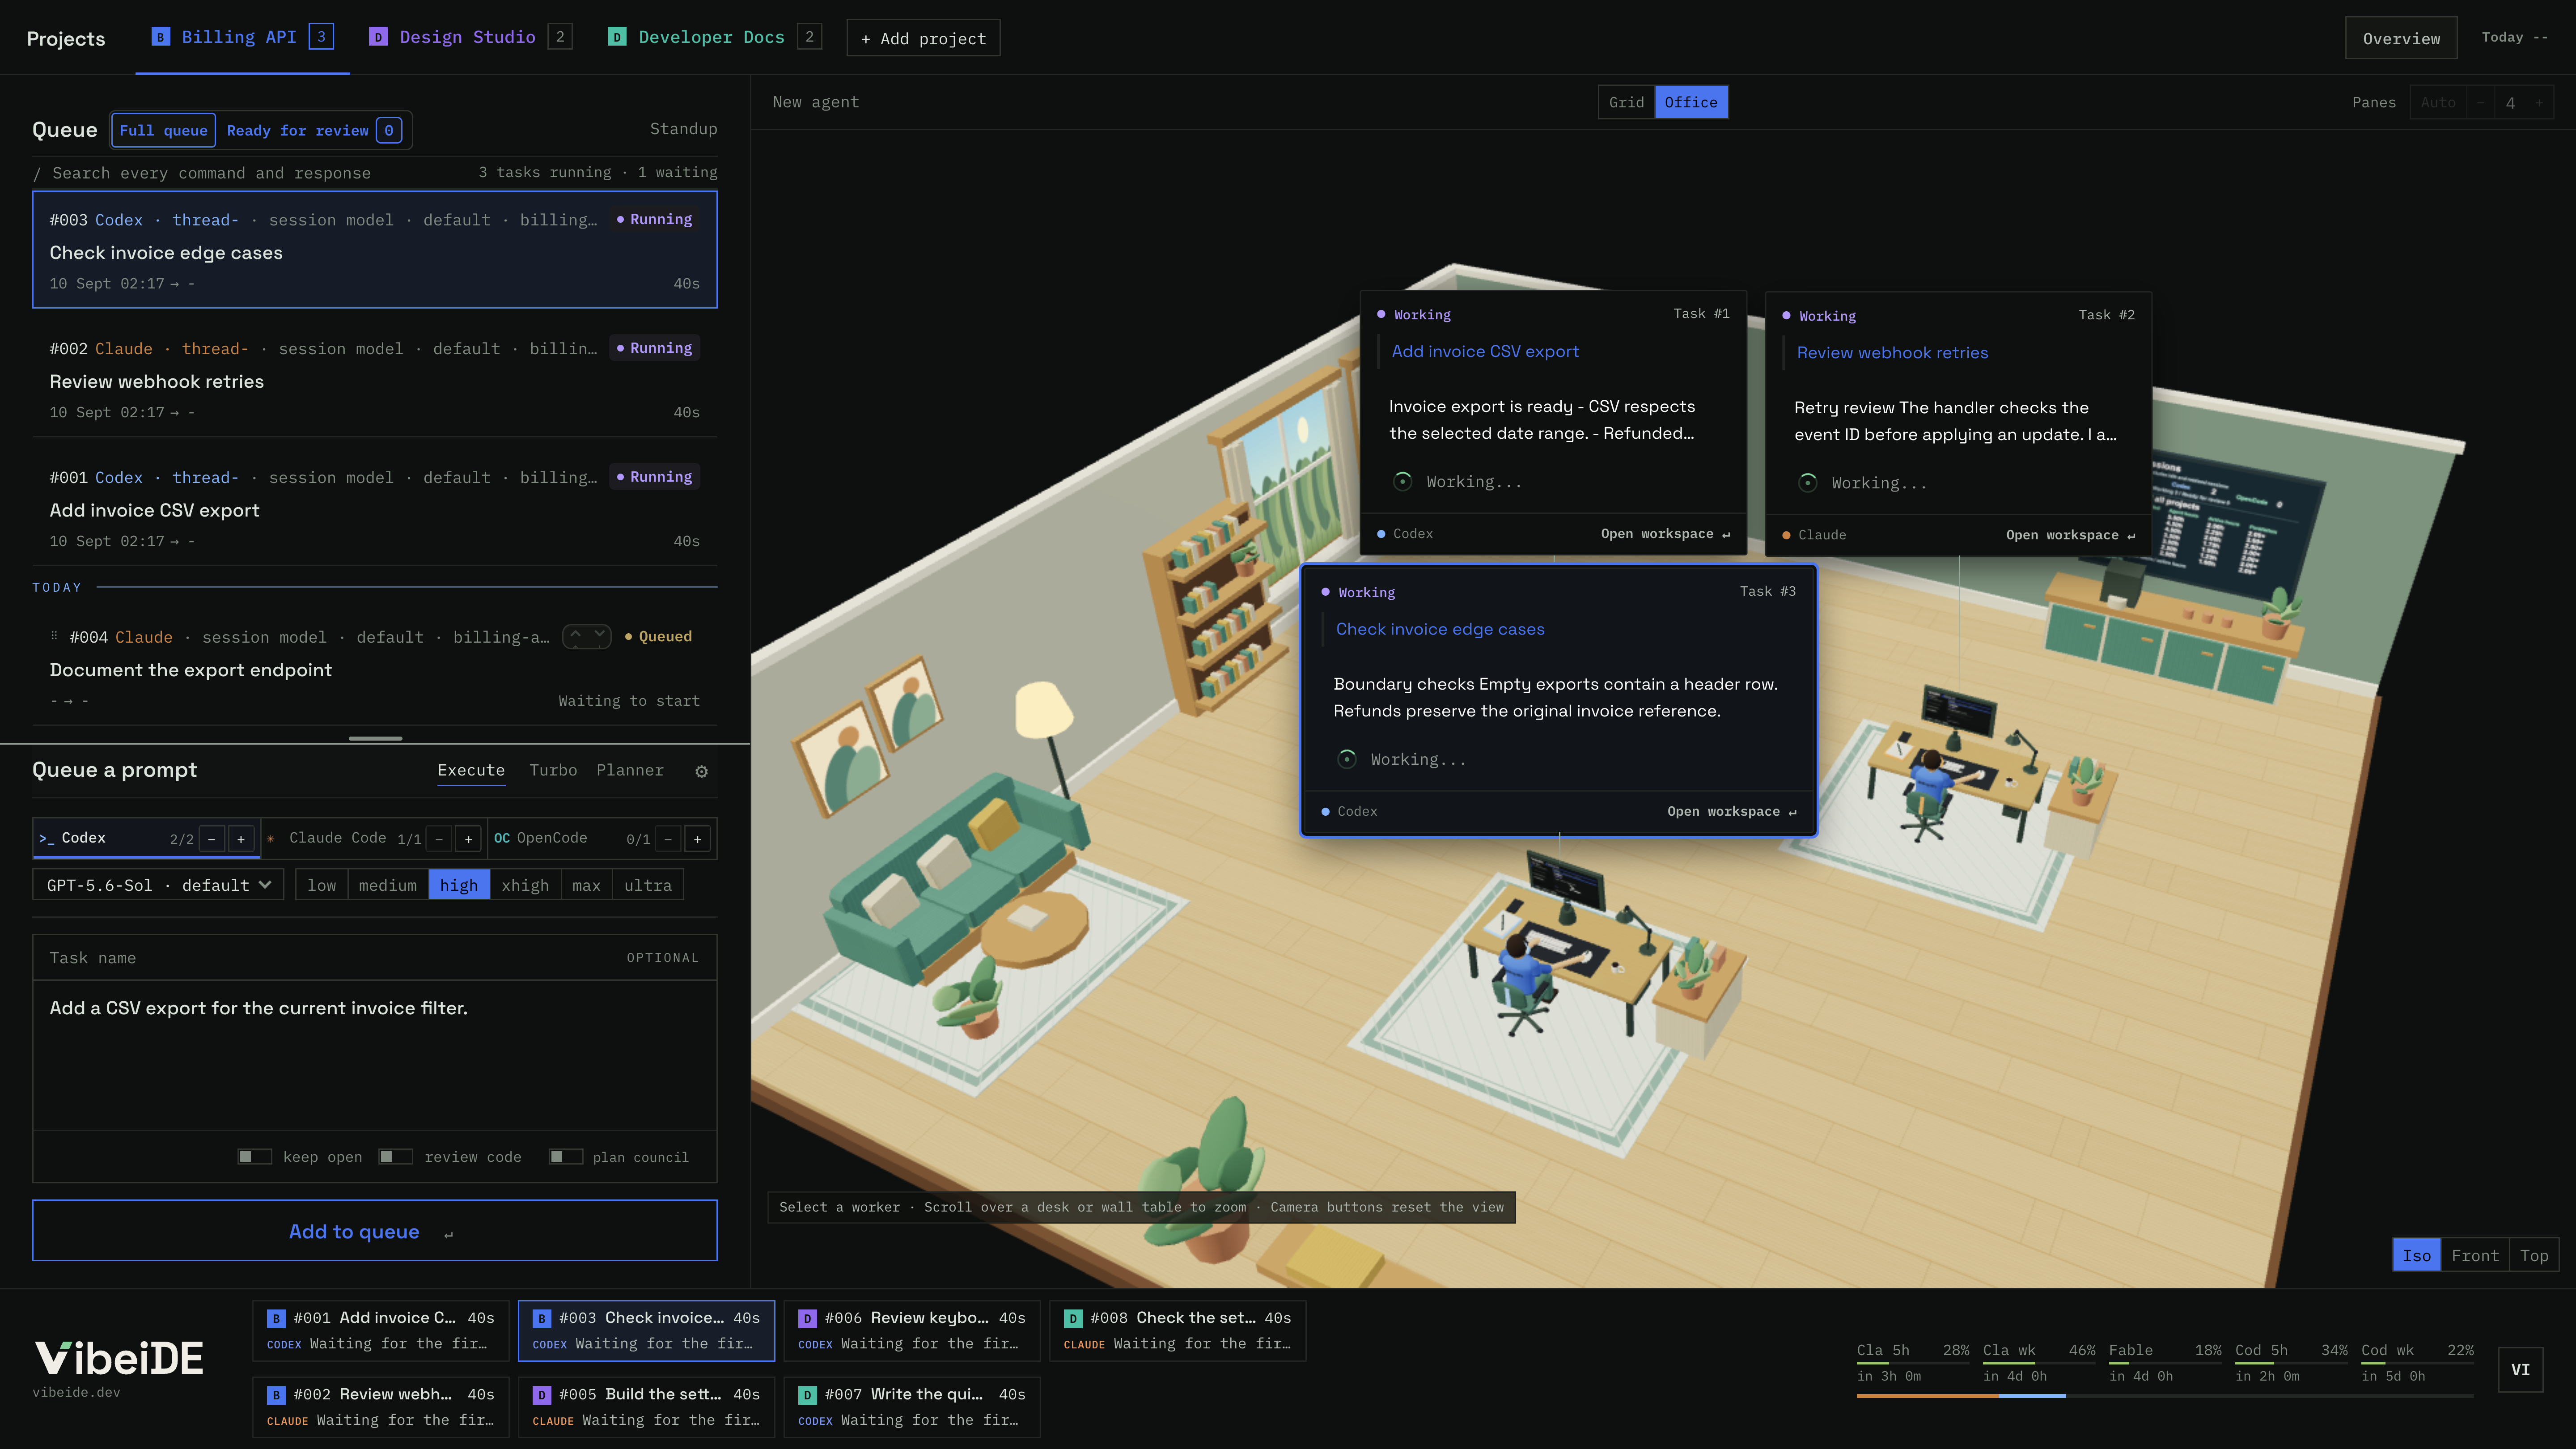The height and width of the screenshot is (1449, 2576).
Task: Move task #004 up in the queue
Action: pyautogui.click(x=576, y=635)
